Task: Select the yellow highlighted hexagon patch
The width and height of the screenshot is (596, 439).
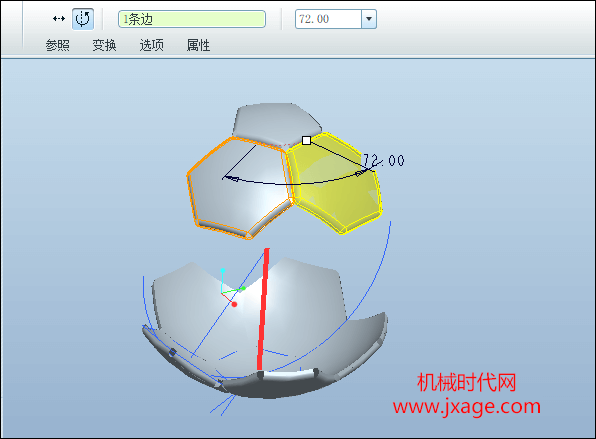Action: 334,184
